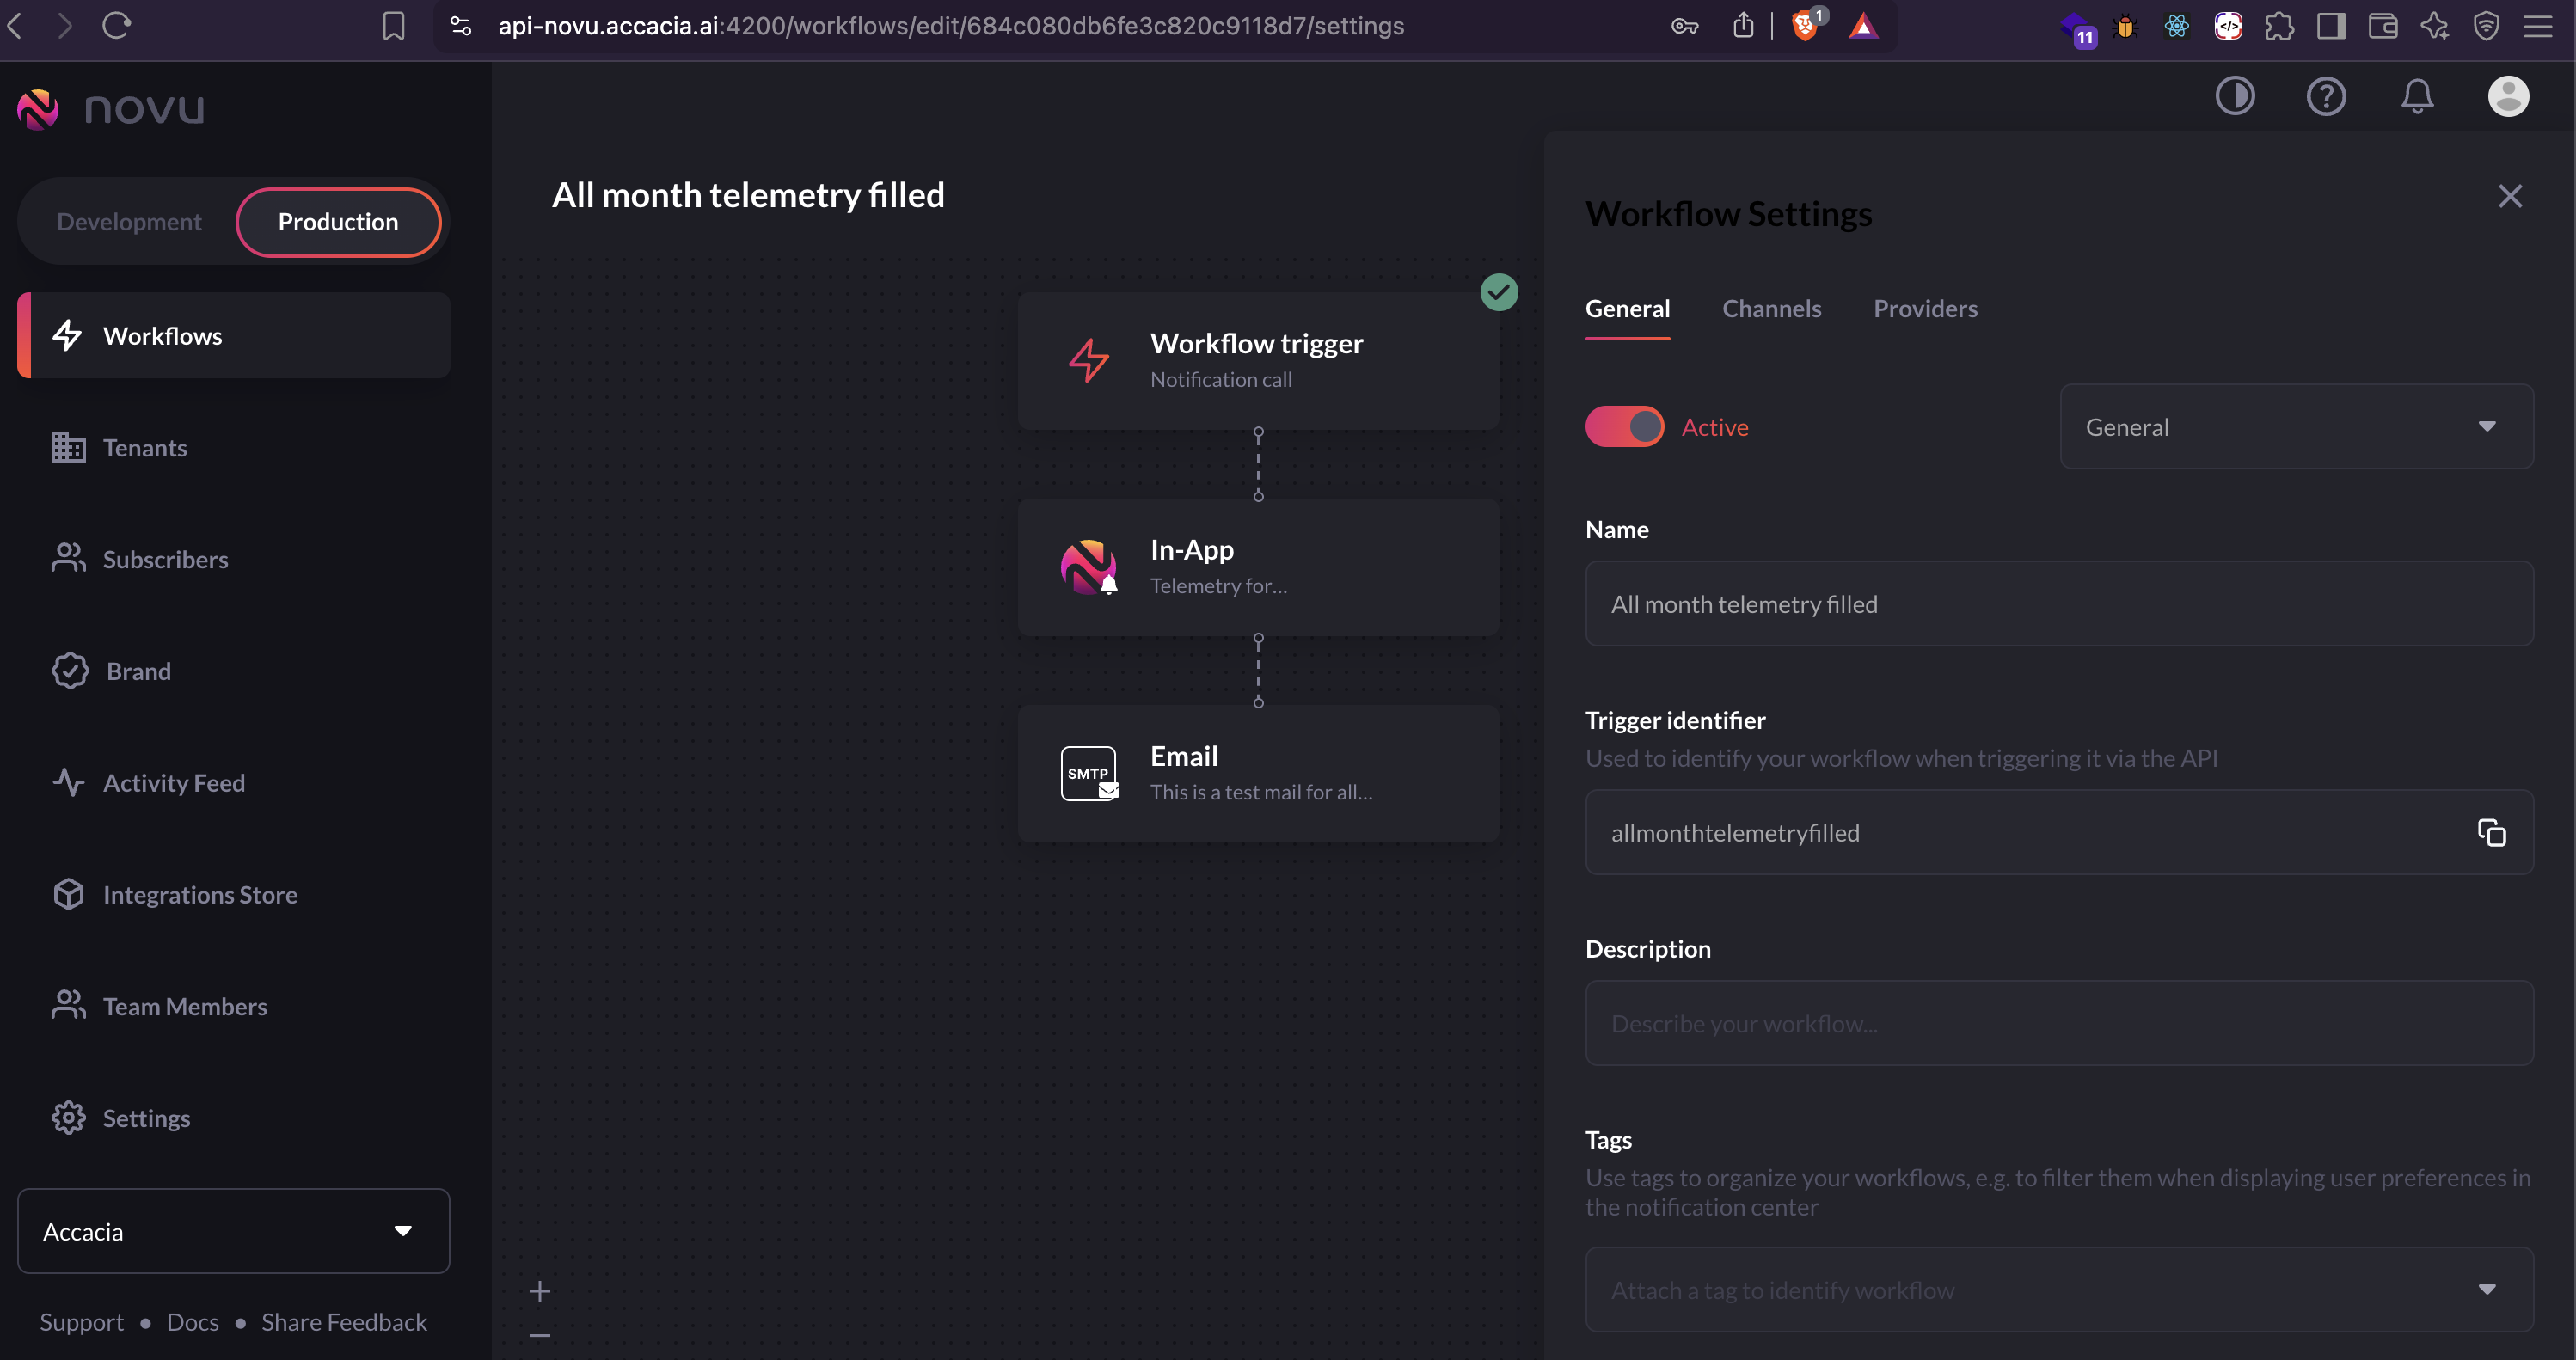This screenshot has height=1360, width=2576.
Task: Open the help question mark icon
Action: coord(2326,96)
